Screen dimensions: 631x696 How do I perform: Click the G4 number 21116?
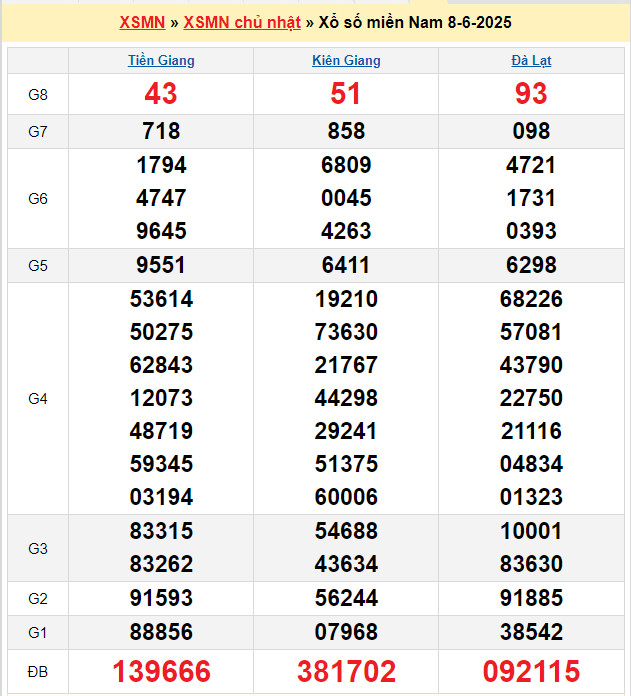[531, 431]
